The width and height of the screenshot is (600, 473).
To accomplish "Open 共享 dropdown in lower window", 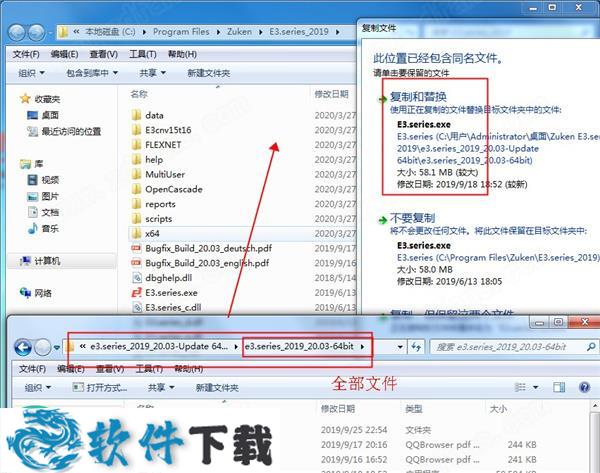I will (161, 388).
